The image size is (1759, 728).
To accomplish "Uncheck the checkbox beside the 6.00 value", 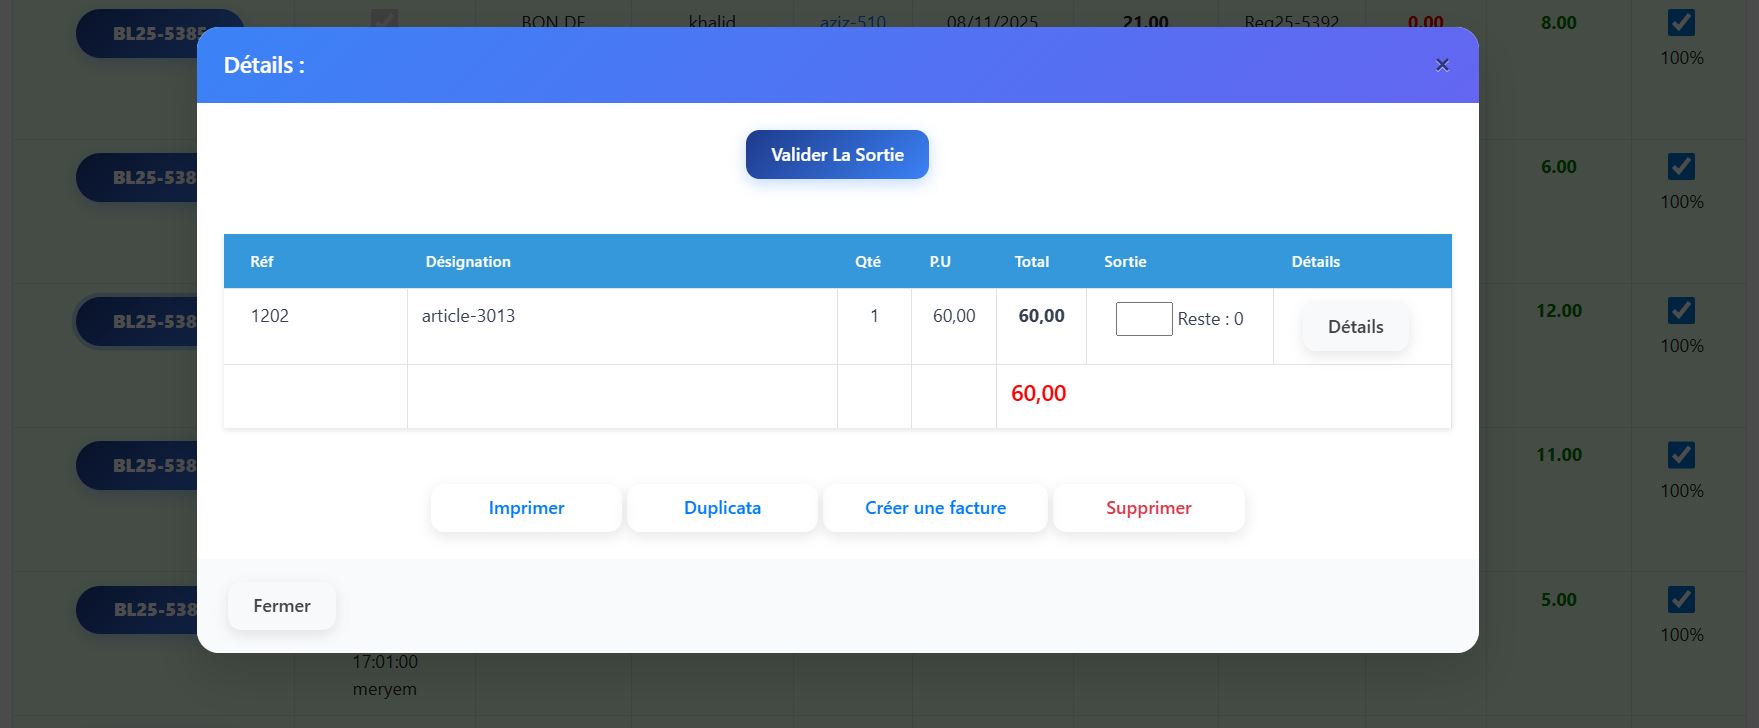I will (x=1681, y=167).
